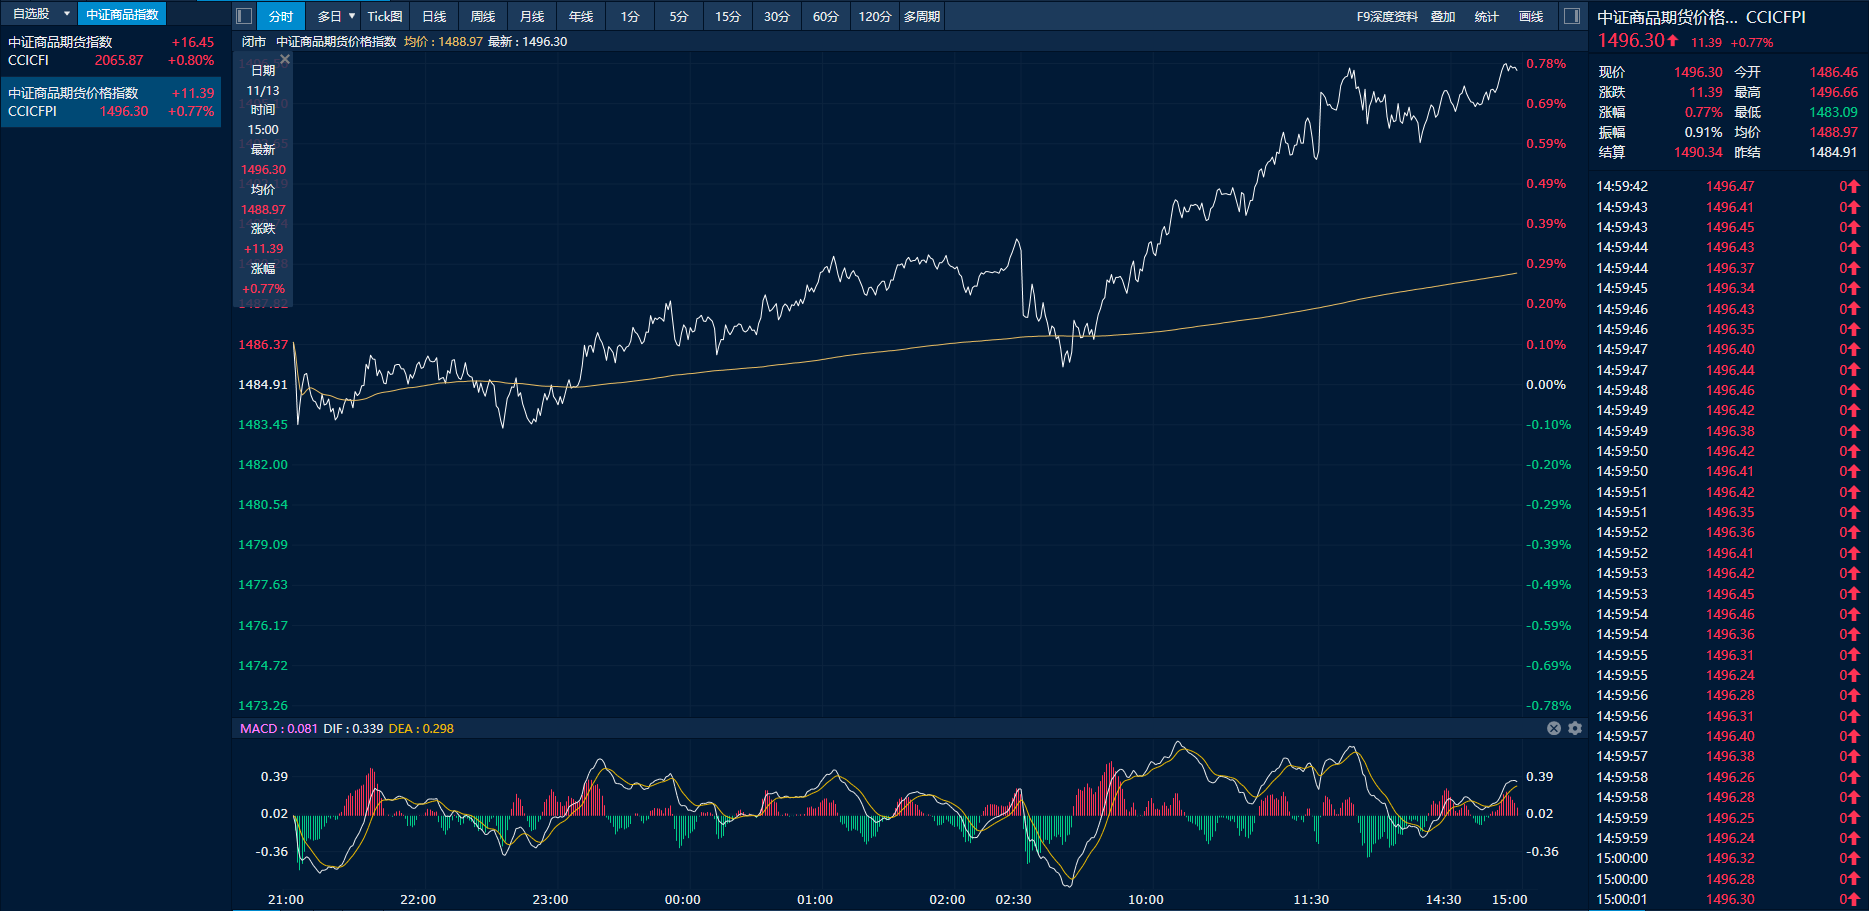Screen dimensions: 1869x911
Task: Open F9深度资料 in-depth data
Action: click(1387, 16)
